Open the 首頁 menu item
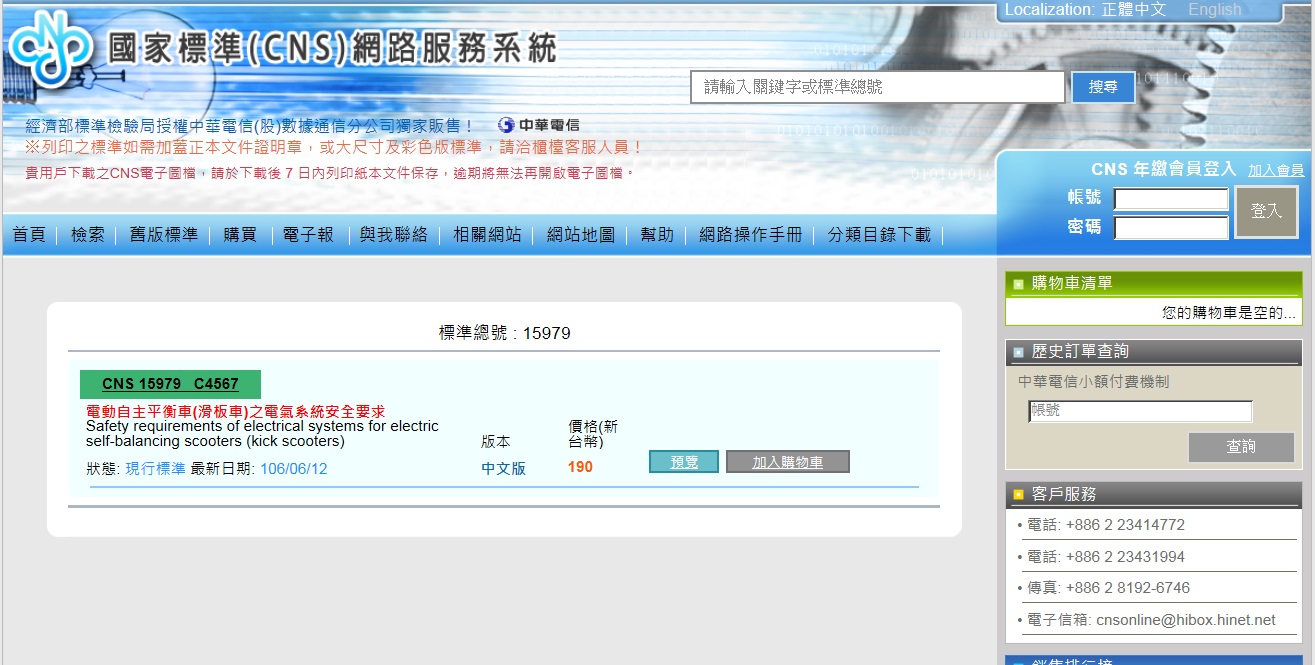Image resolution: width=1315 pixels, height=665 pixels. pos(28,236)
